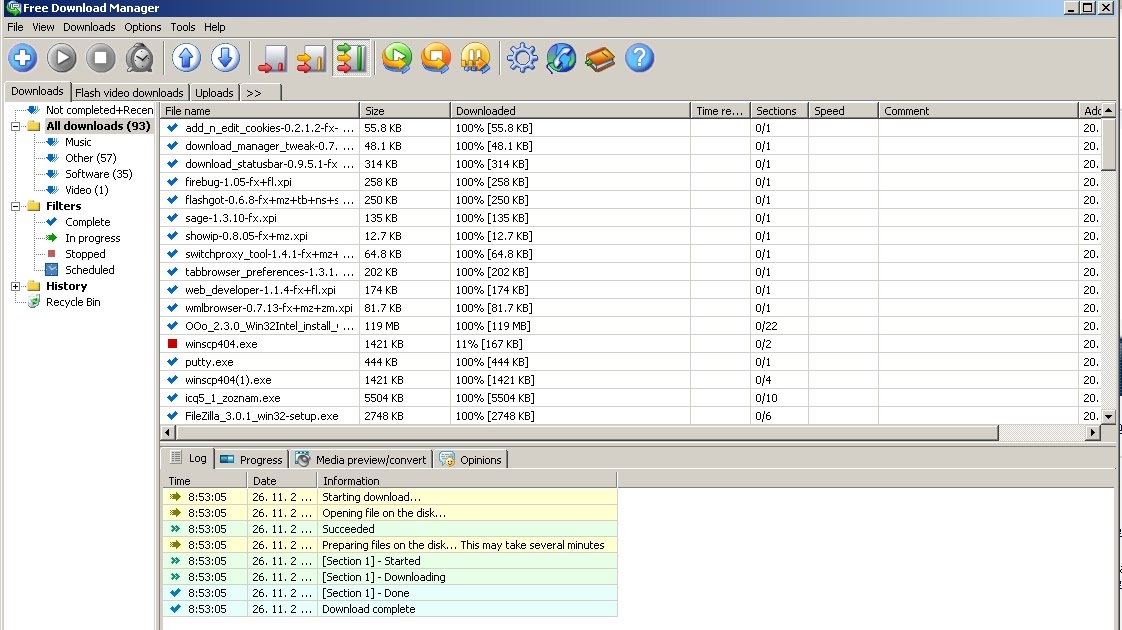Image resolution: width=1122 pixels, height=630 pixels.
Task: Click the globe dial-up connection icon
Action: click(561, 58)
